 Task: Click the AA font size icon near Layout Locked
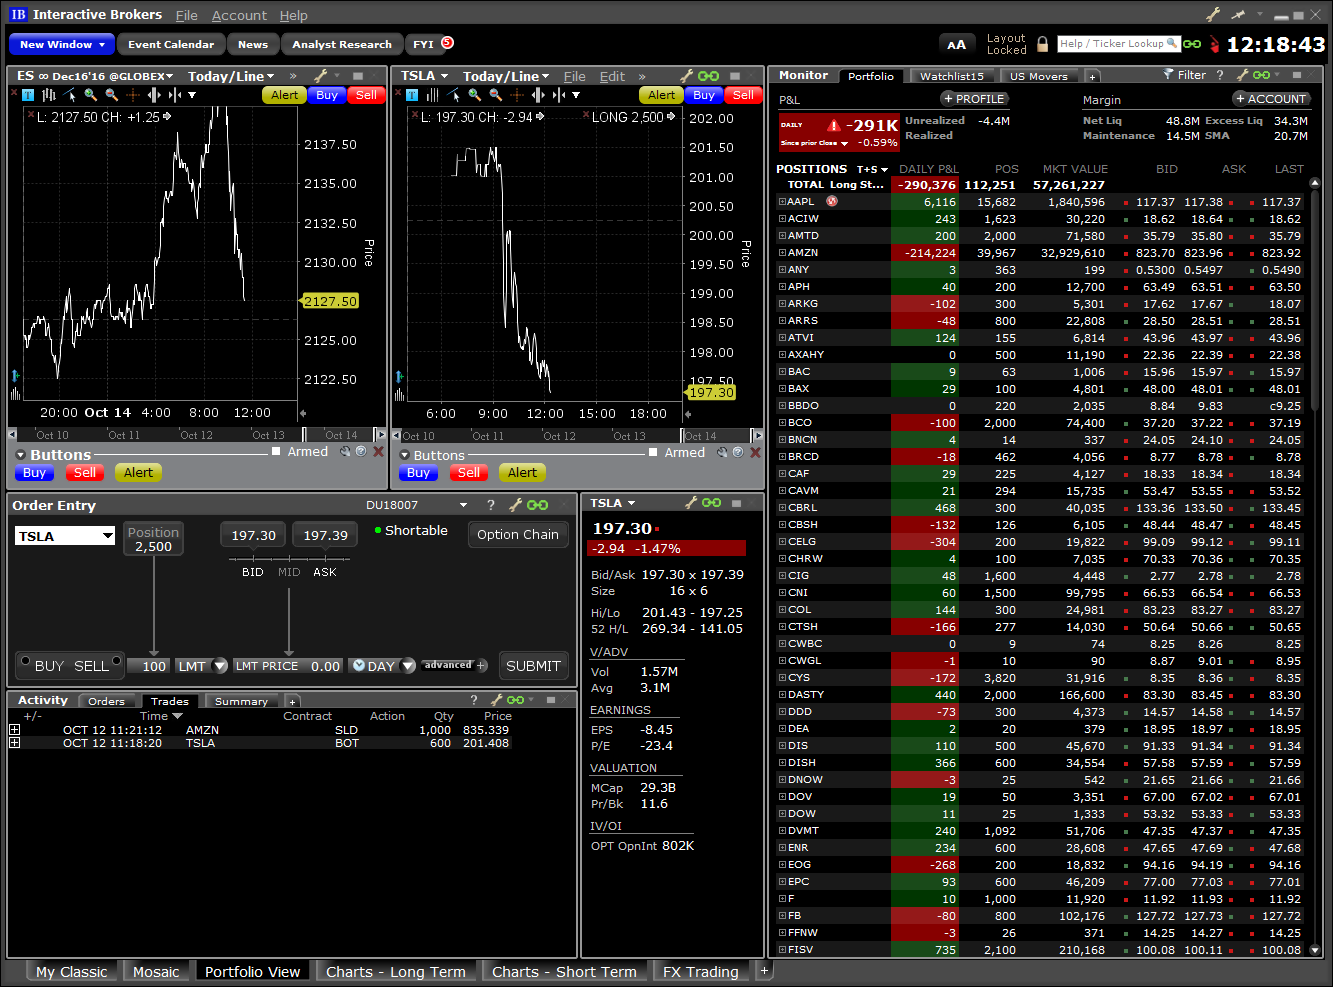(957, 44)
